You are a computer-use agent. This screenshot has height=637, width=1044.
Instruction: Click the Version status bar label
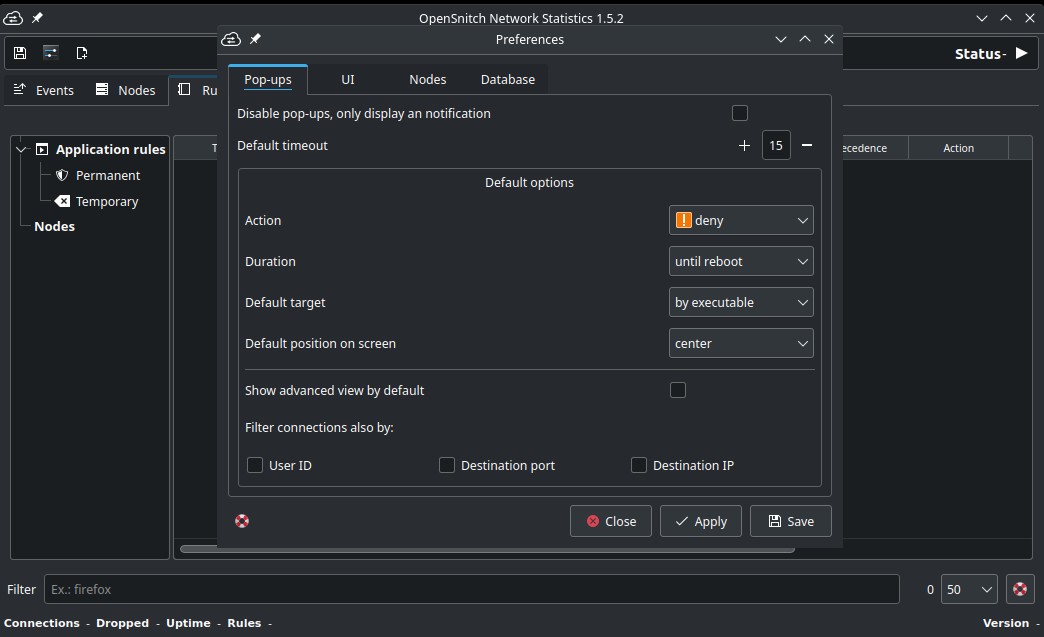(1006, 623)
